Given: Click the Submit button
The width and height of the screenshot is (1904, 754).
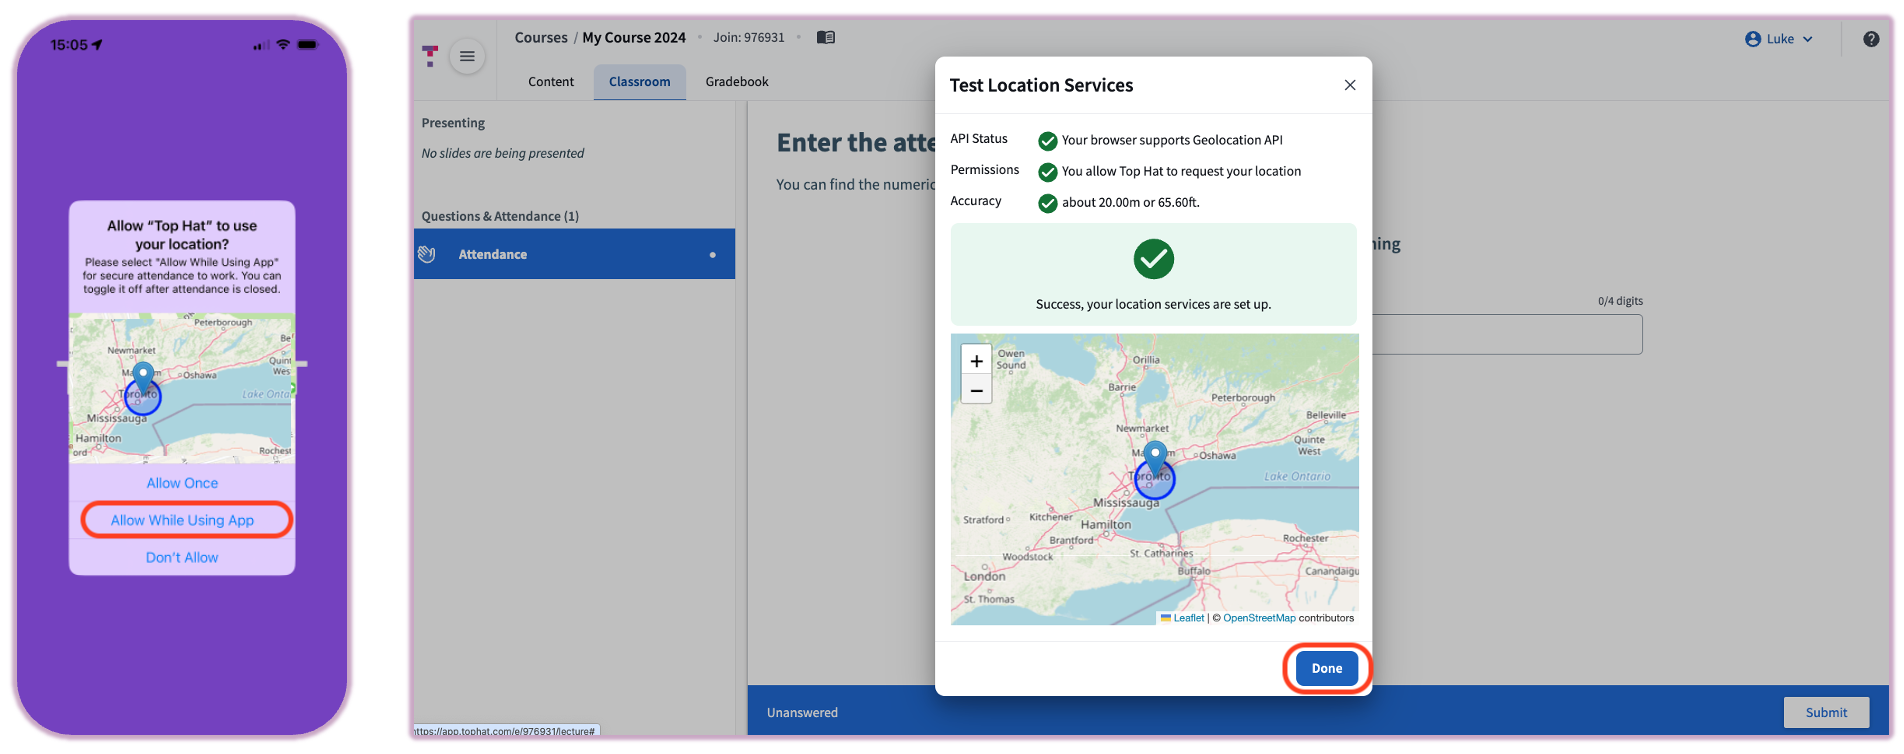Looking at the screenshot, I should 1825,712.
